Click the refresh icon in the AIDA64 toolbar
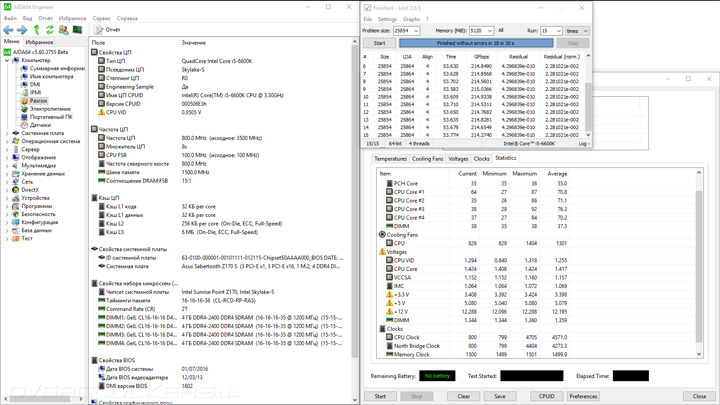 [x=49, y=30]
